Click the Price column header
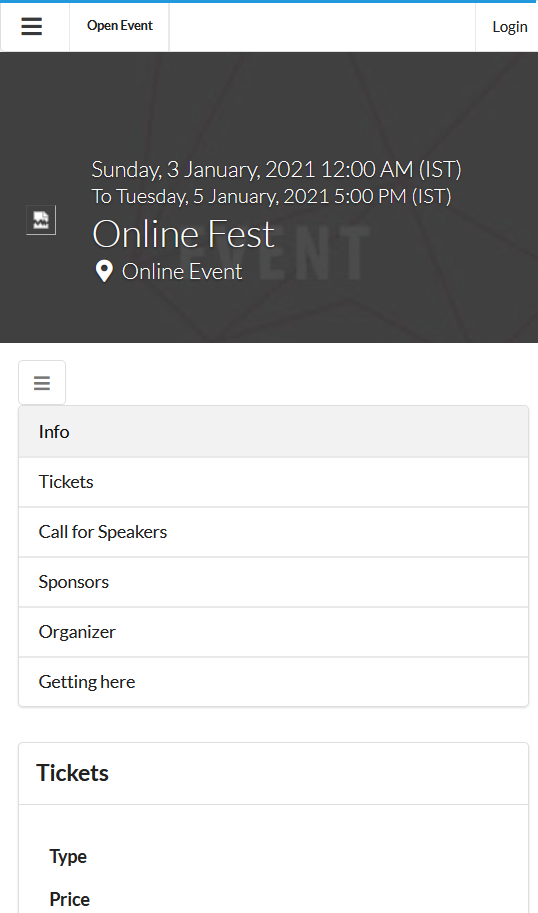The height and width of the screenshot is (913, 538). 69,900
